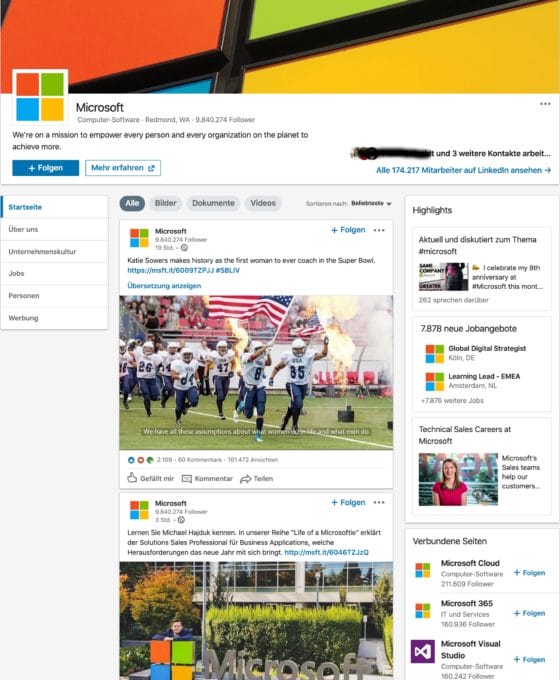This screenshot has height=680, width=560.
Task: Click the Microsoft name on first post
Action: (170, 231)
